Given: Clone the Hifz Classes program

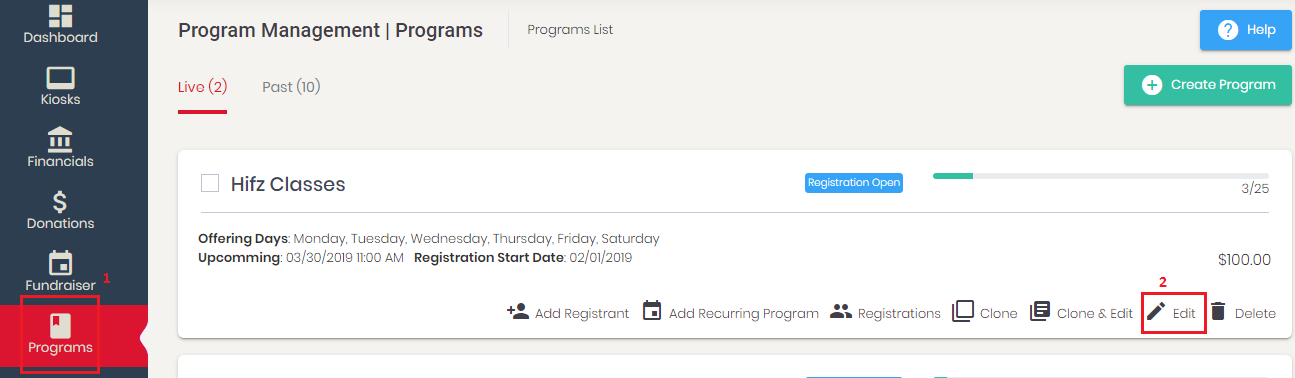Looking at the screenshot, I should point(984,312).
